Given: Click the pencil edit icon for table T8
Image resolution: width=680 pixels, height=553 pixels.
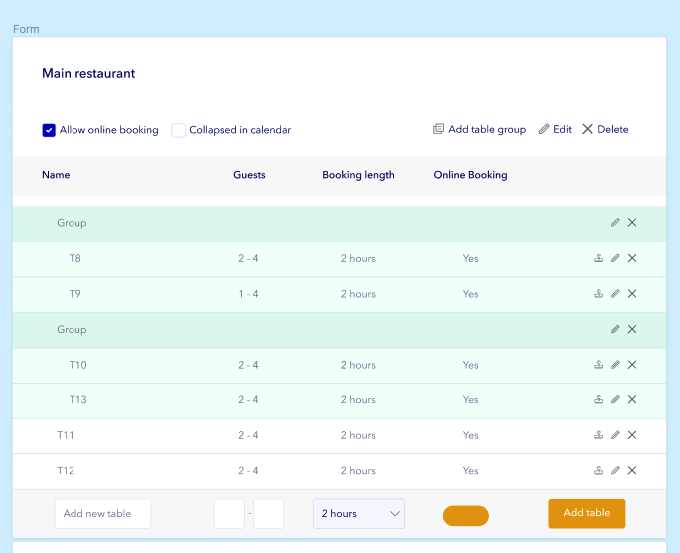Looking at the screenshot, I should [x=615, y=258].
